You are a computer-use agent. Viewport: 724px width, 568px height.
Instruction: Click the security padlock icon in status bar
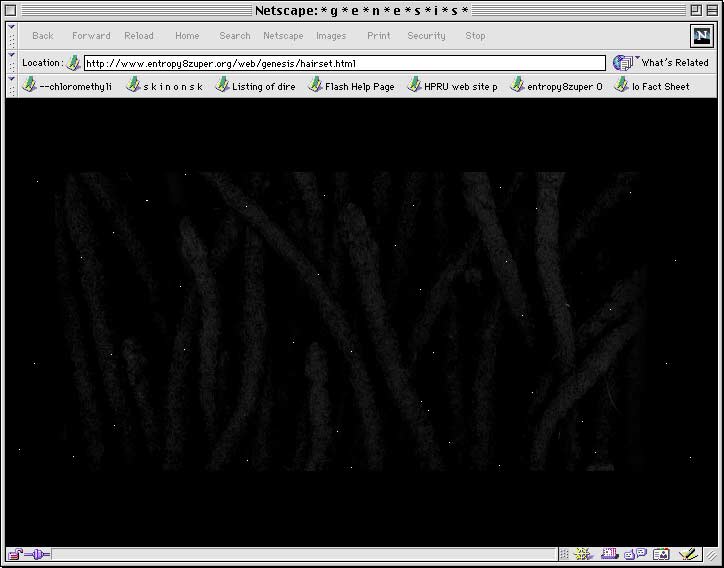click(x=16, y=554)
